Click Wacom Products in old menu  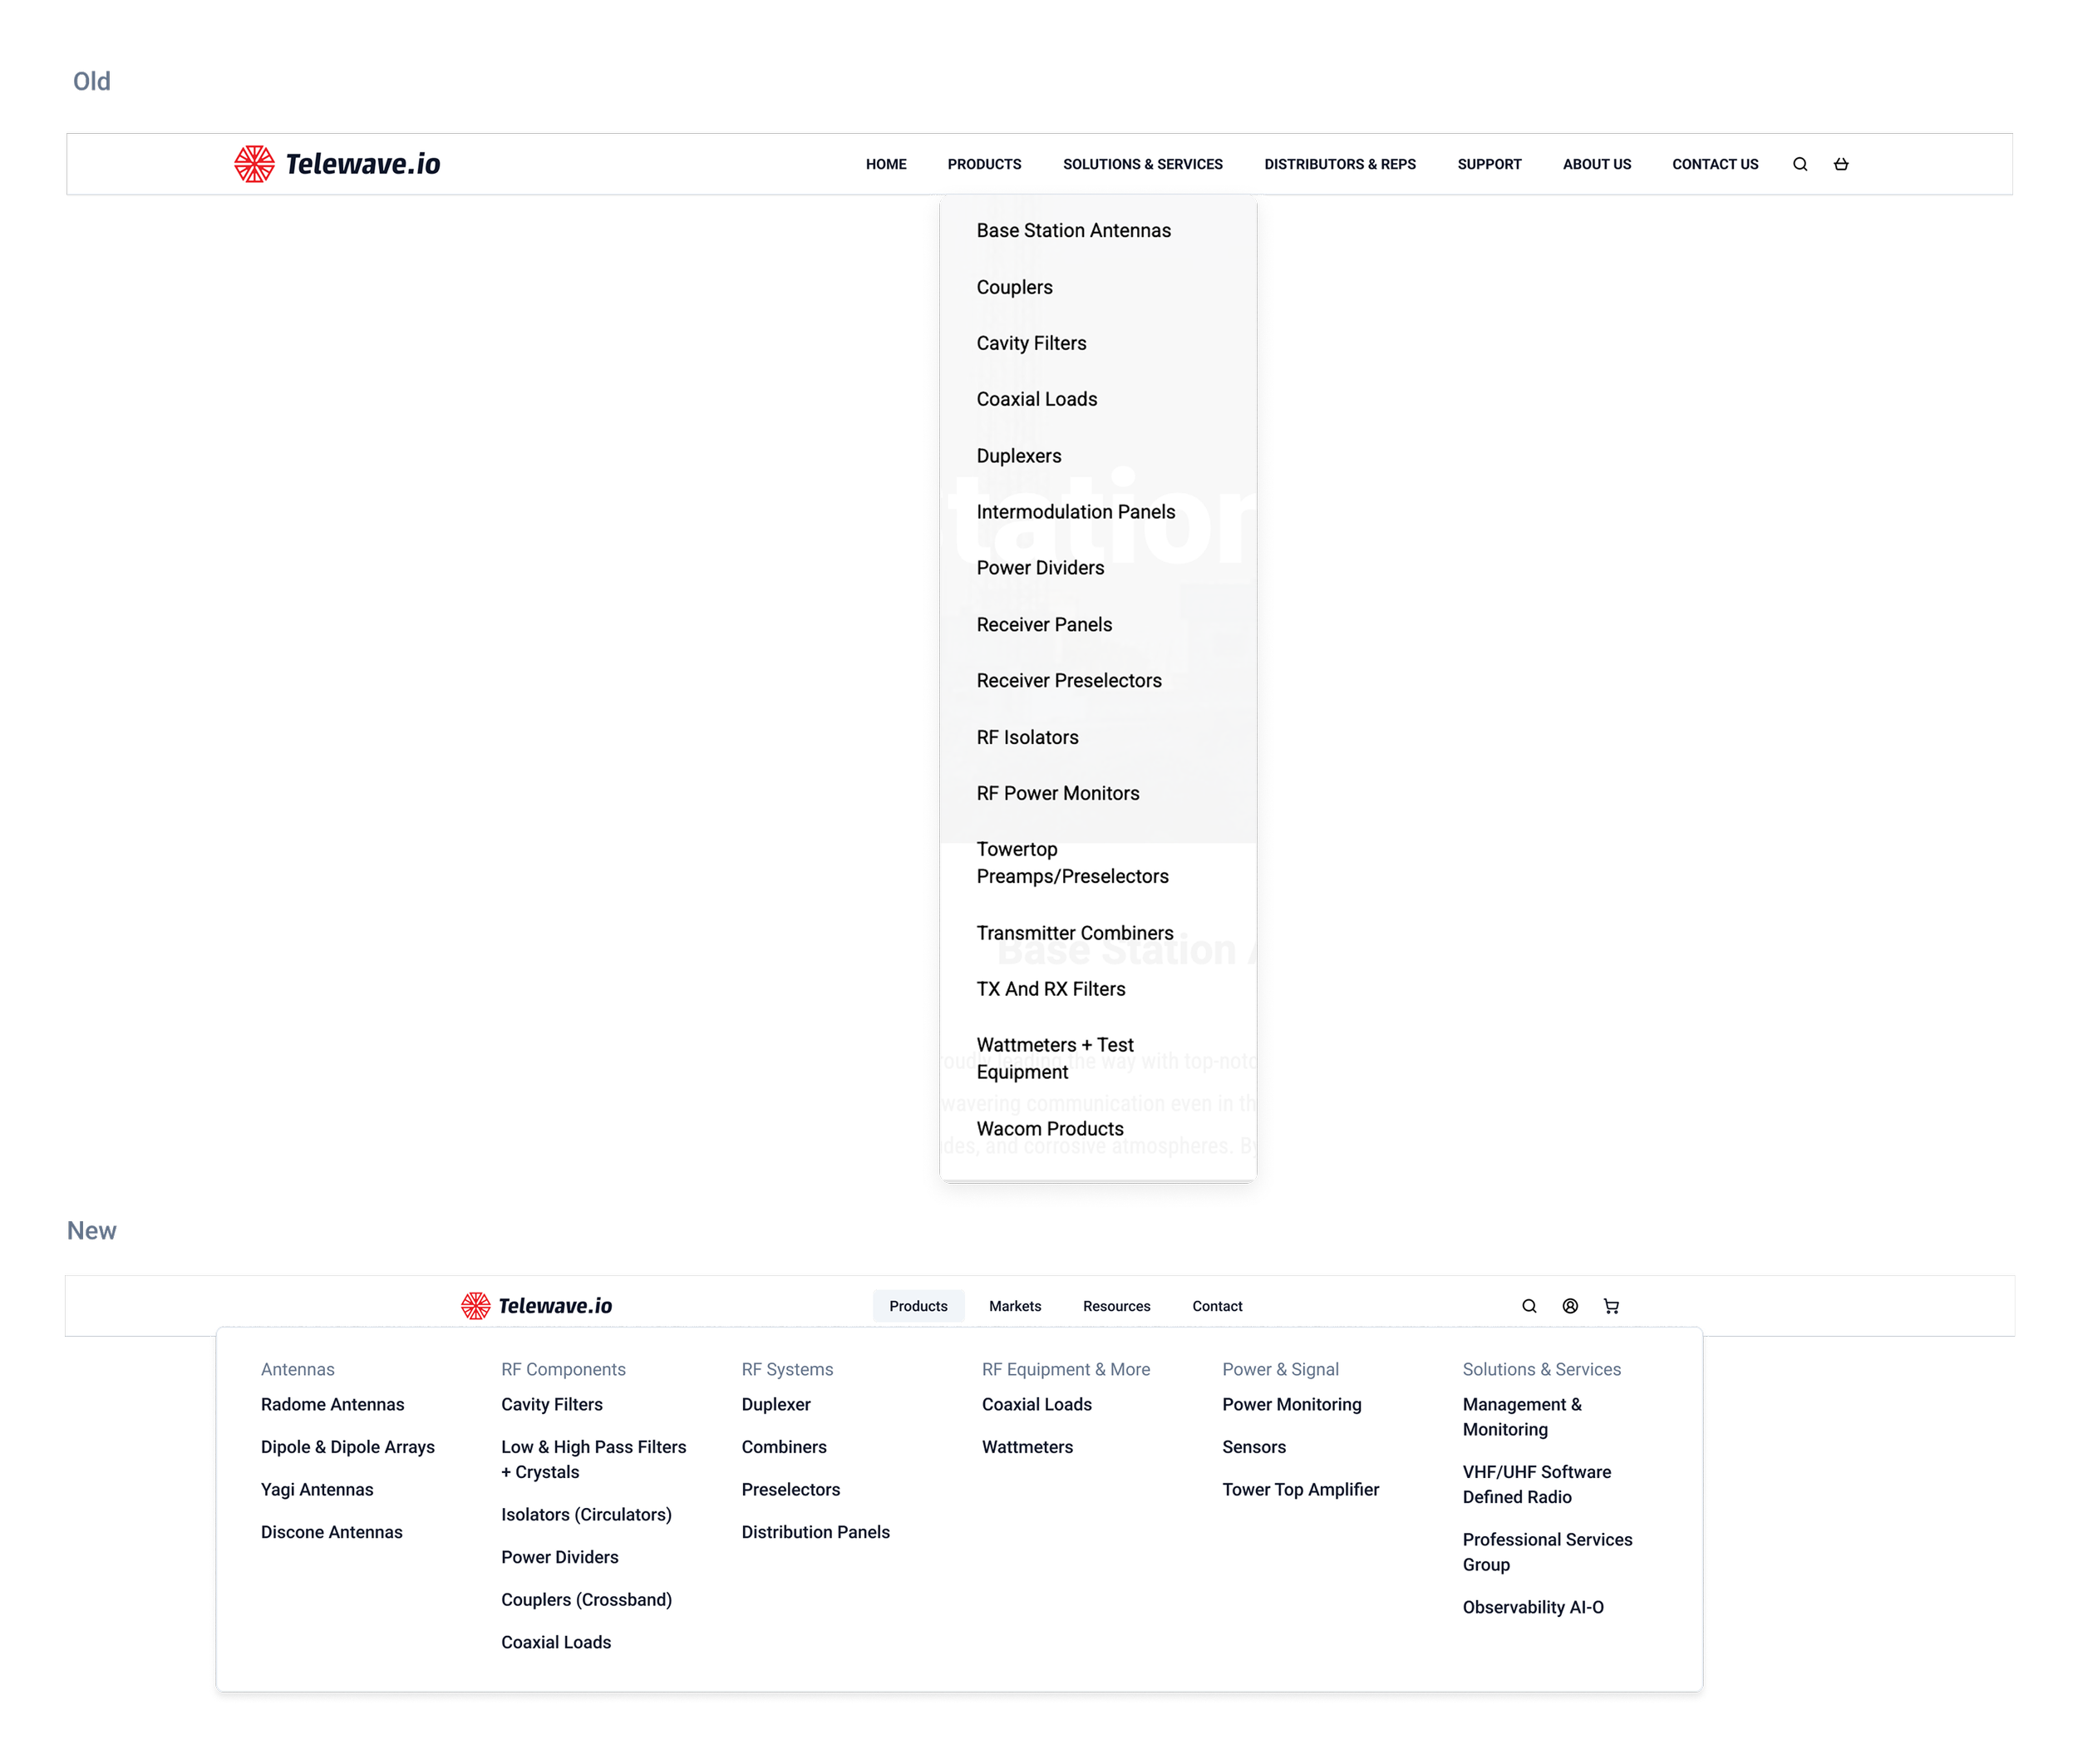coord(1049,1129)
